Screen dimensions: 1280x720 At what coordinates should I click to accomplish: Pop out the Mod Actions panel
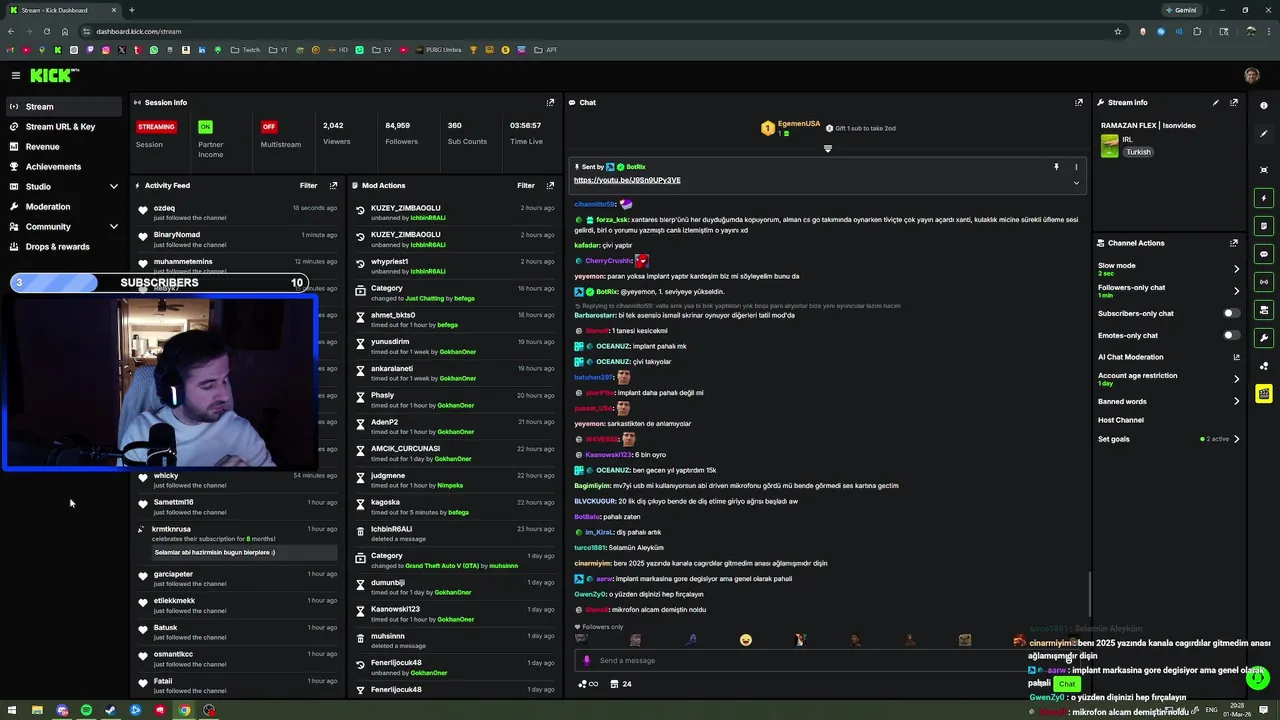550,185
